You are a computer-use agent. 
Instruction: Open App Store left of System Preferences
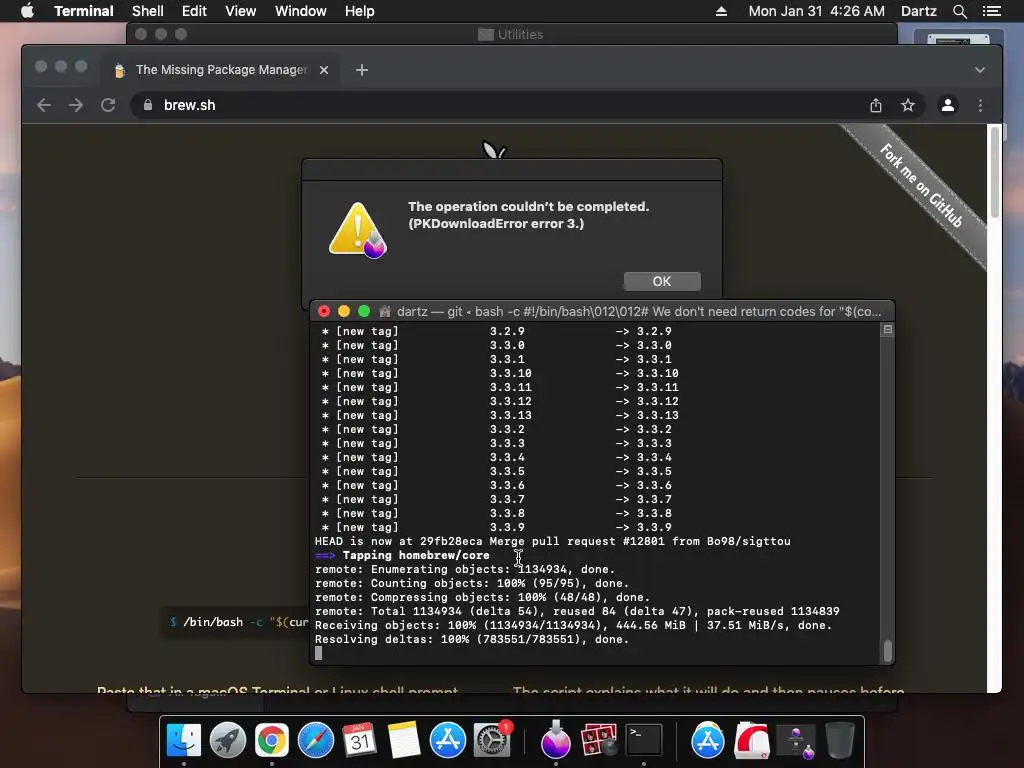point(447,739)
